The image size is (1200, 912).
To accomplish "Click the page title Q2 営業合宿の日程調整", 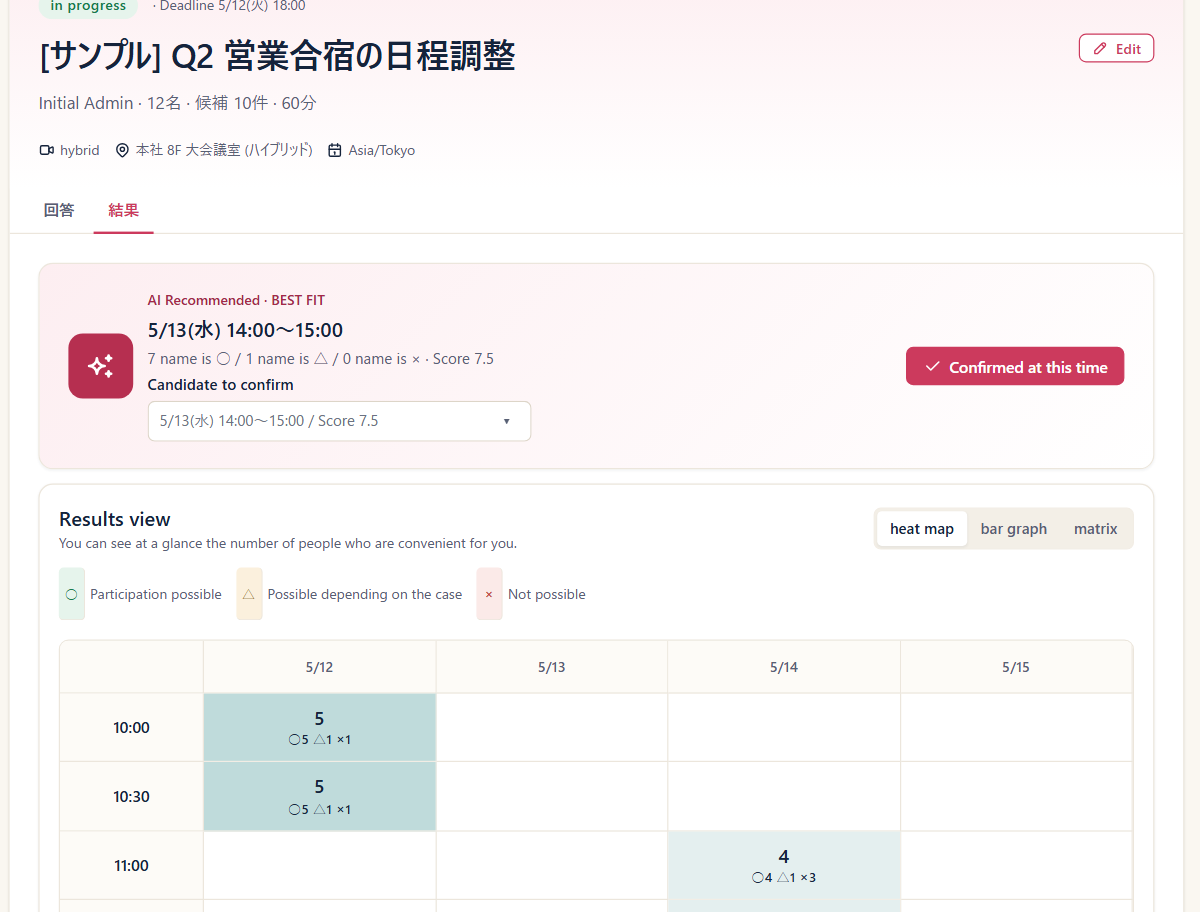I will click(277, 57).
